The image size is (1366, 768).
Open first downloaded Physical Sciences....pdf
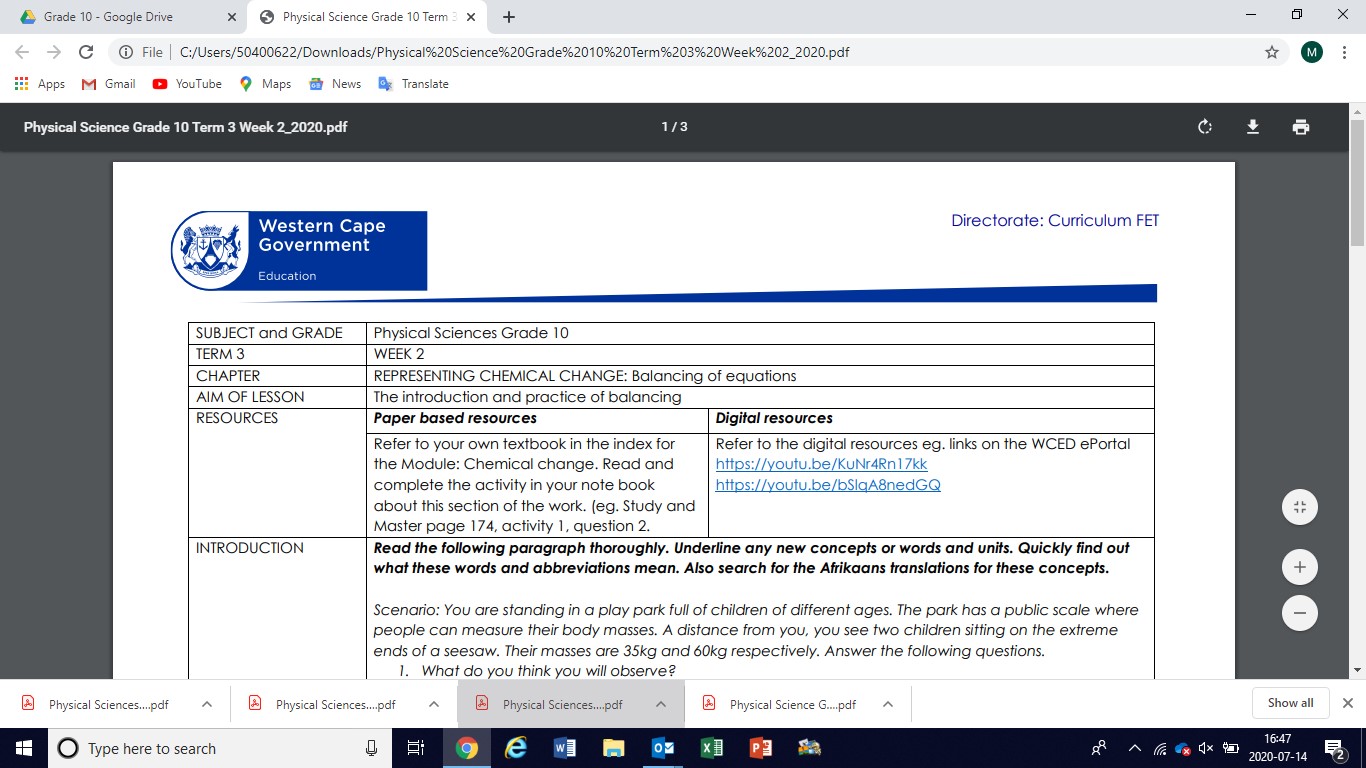tap(98, 704)
